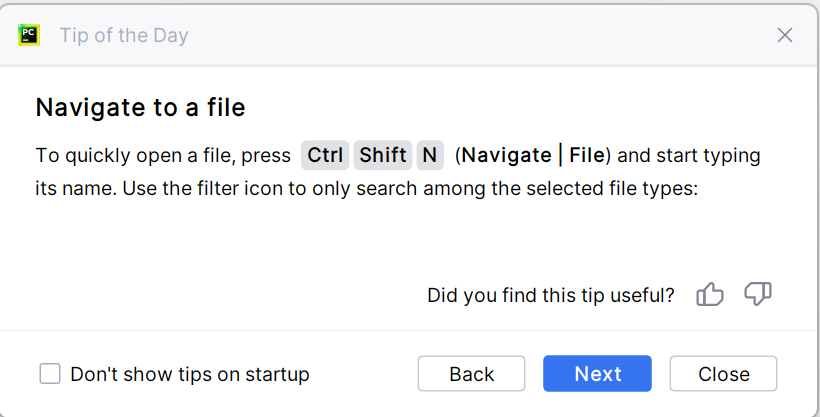Show the next tip with Next button
Screen dimensions: 820x417
coord(598,374)
